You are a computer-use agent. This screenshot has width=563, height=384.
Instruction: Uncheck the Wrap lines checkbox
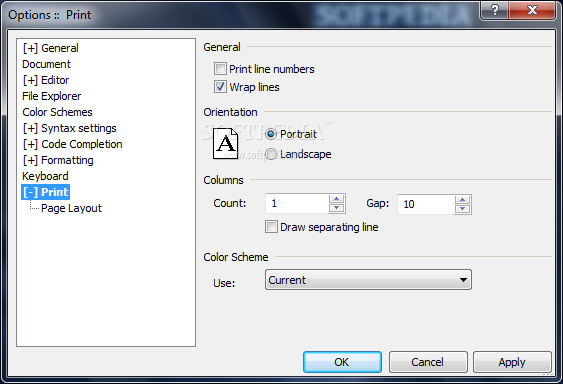[220, 87]
